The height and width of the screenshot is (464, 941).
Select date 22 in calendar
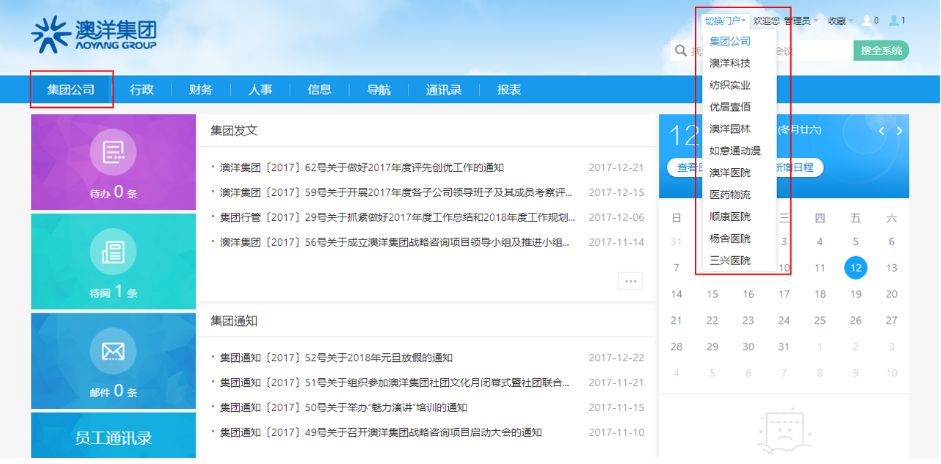[x=712, y=321]
